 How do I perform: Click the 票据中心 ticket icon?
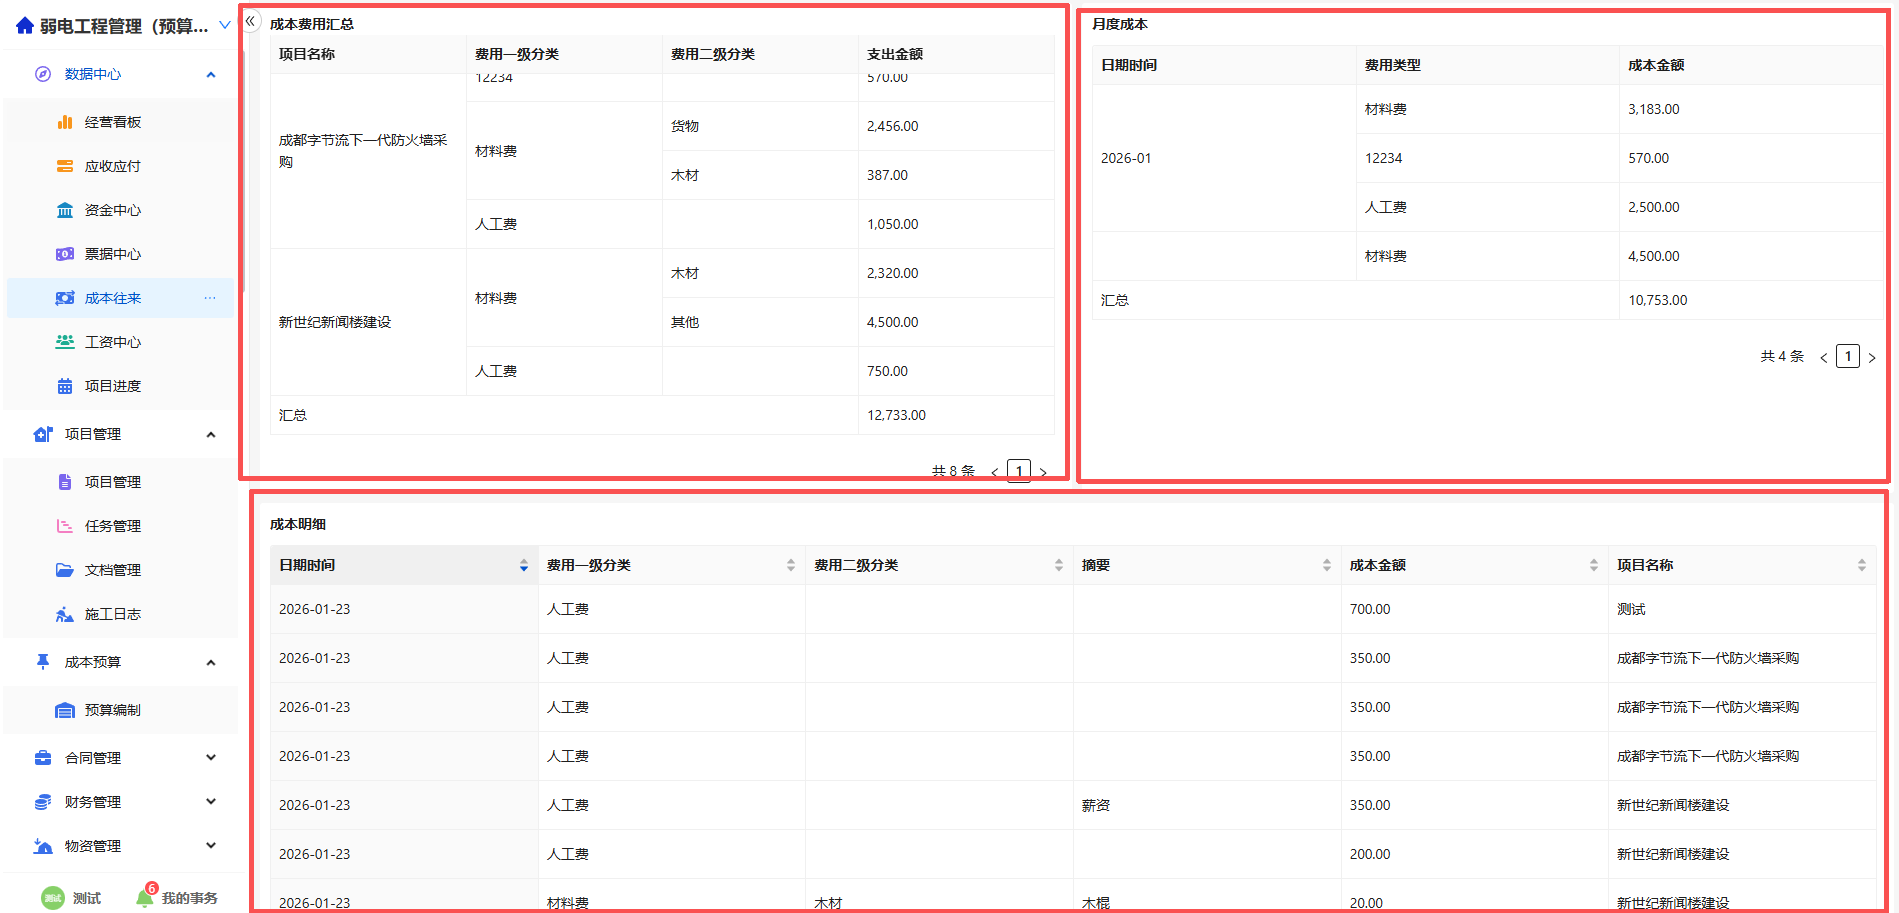pos(65,254)
